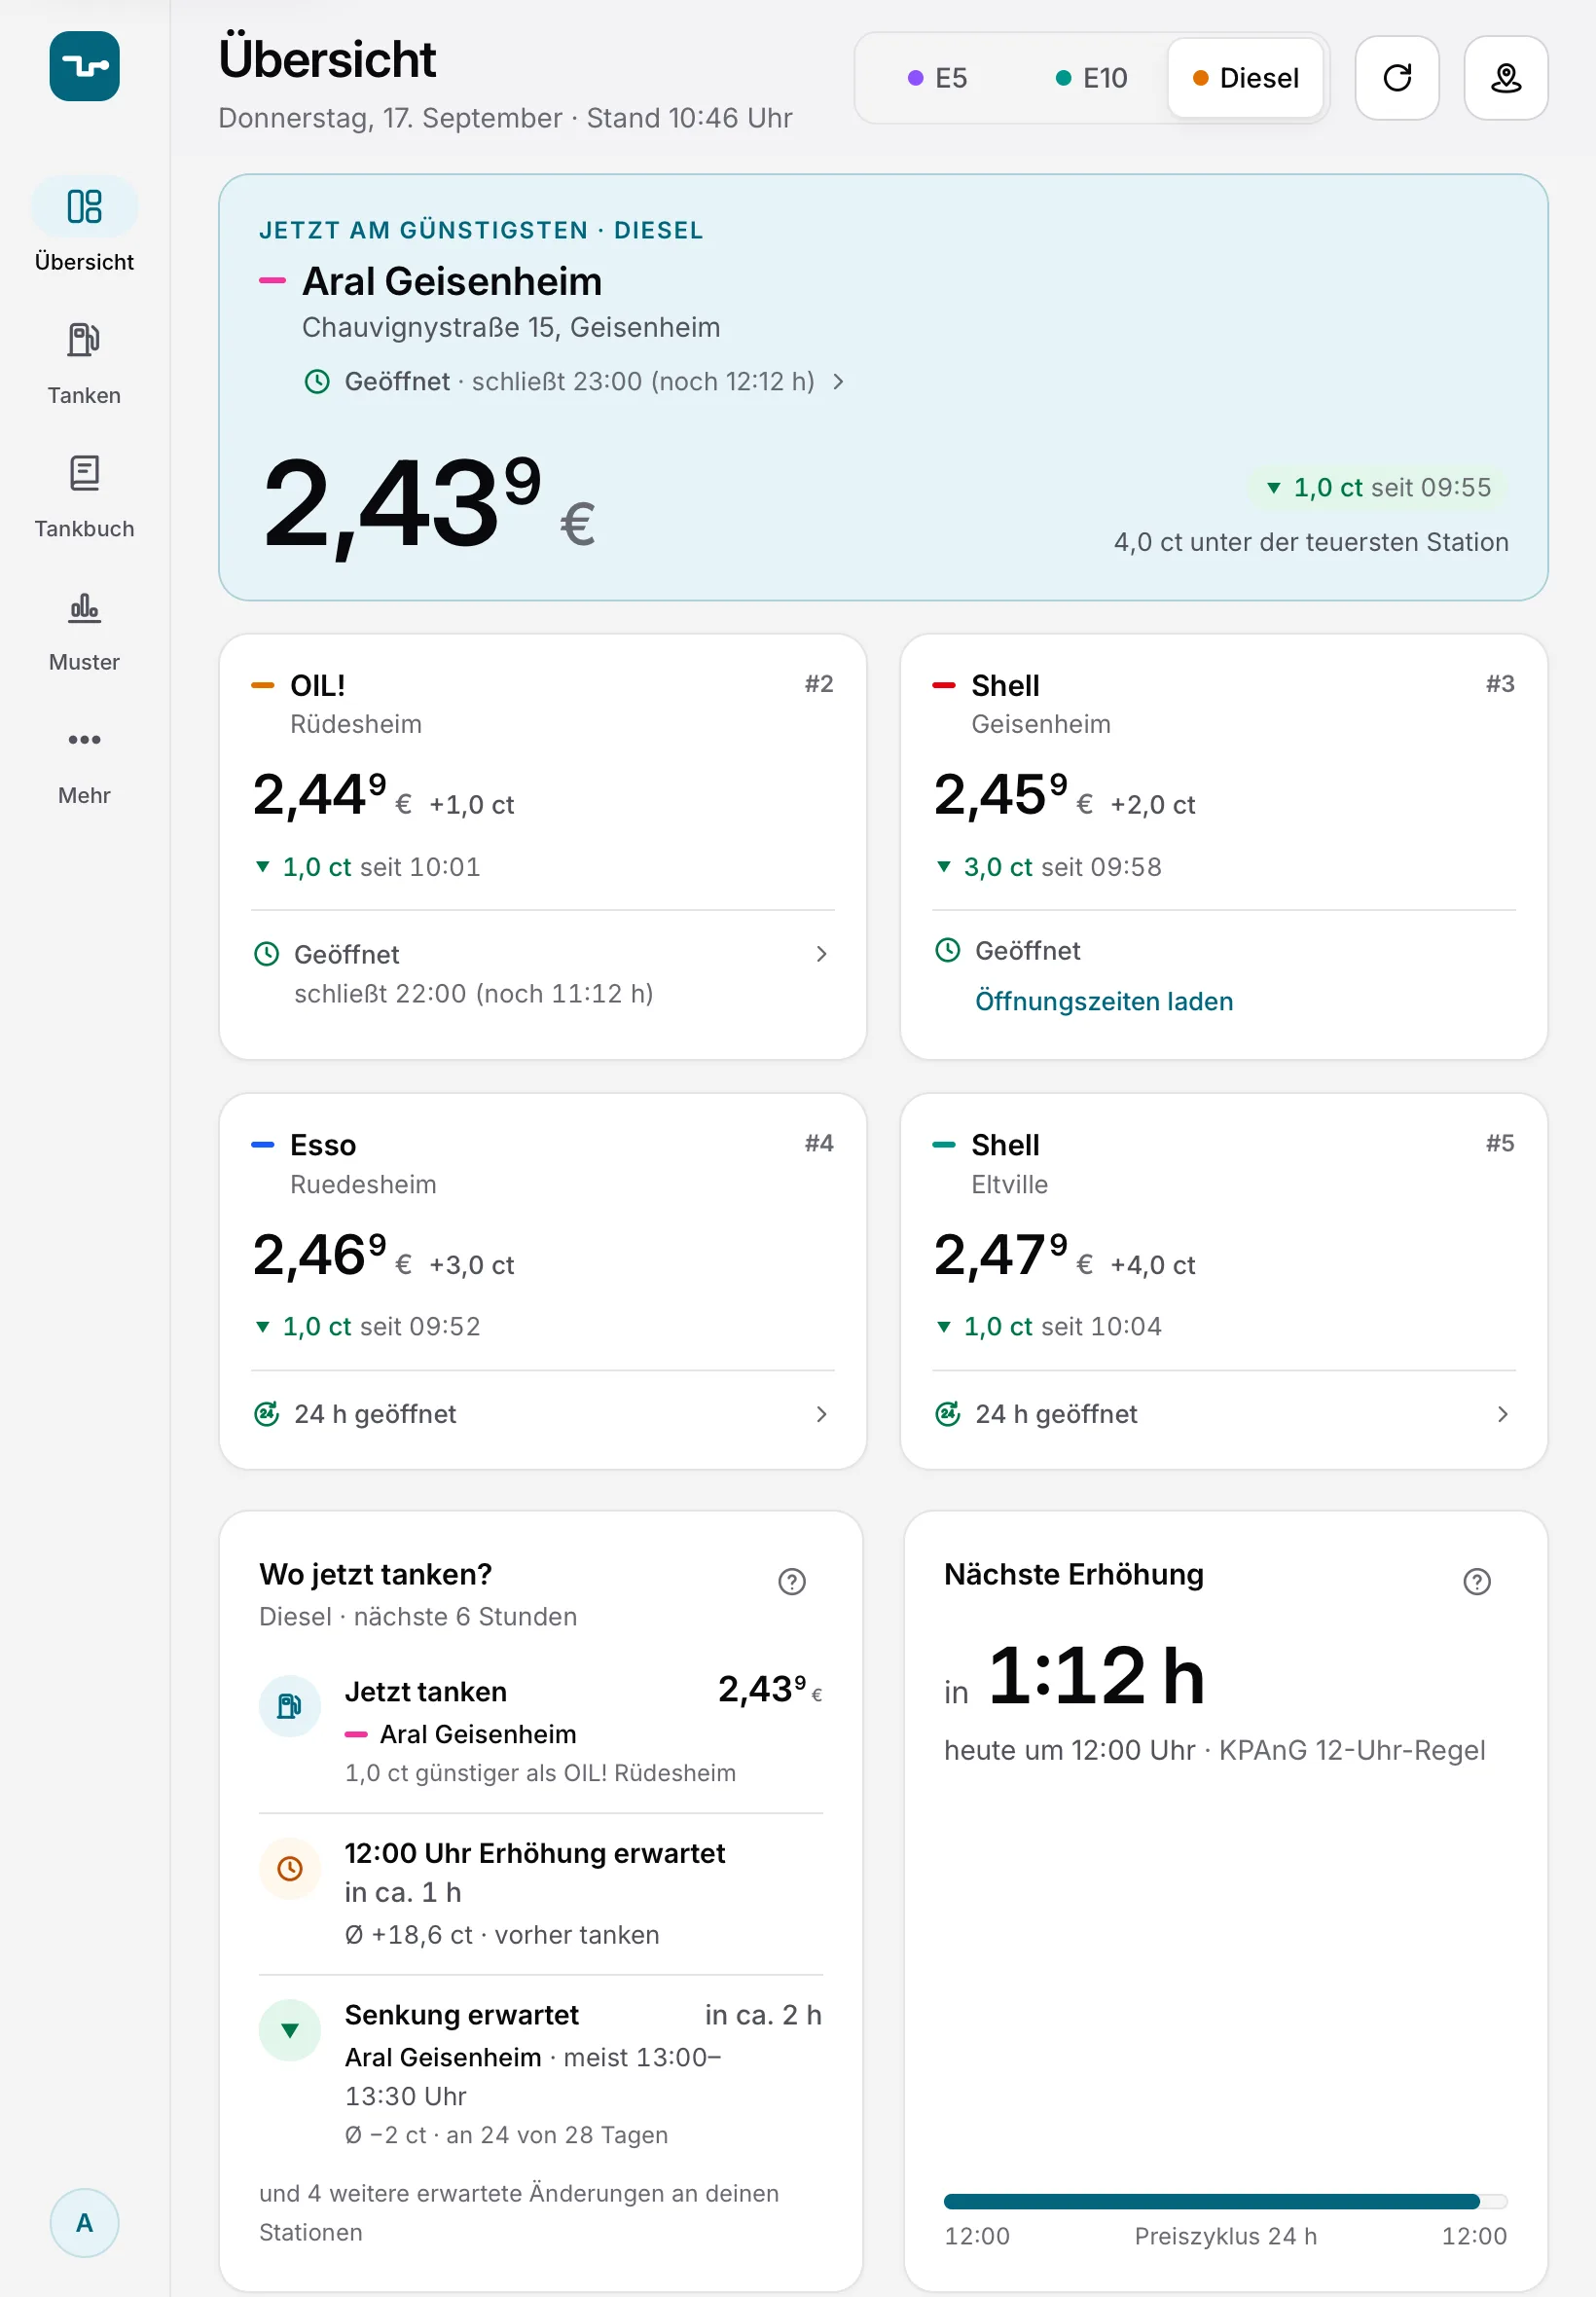Open the Übersicht dashboard nav item
Screen dimensions: 1596x2297
(84, 226)
